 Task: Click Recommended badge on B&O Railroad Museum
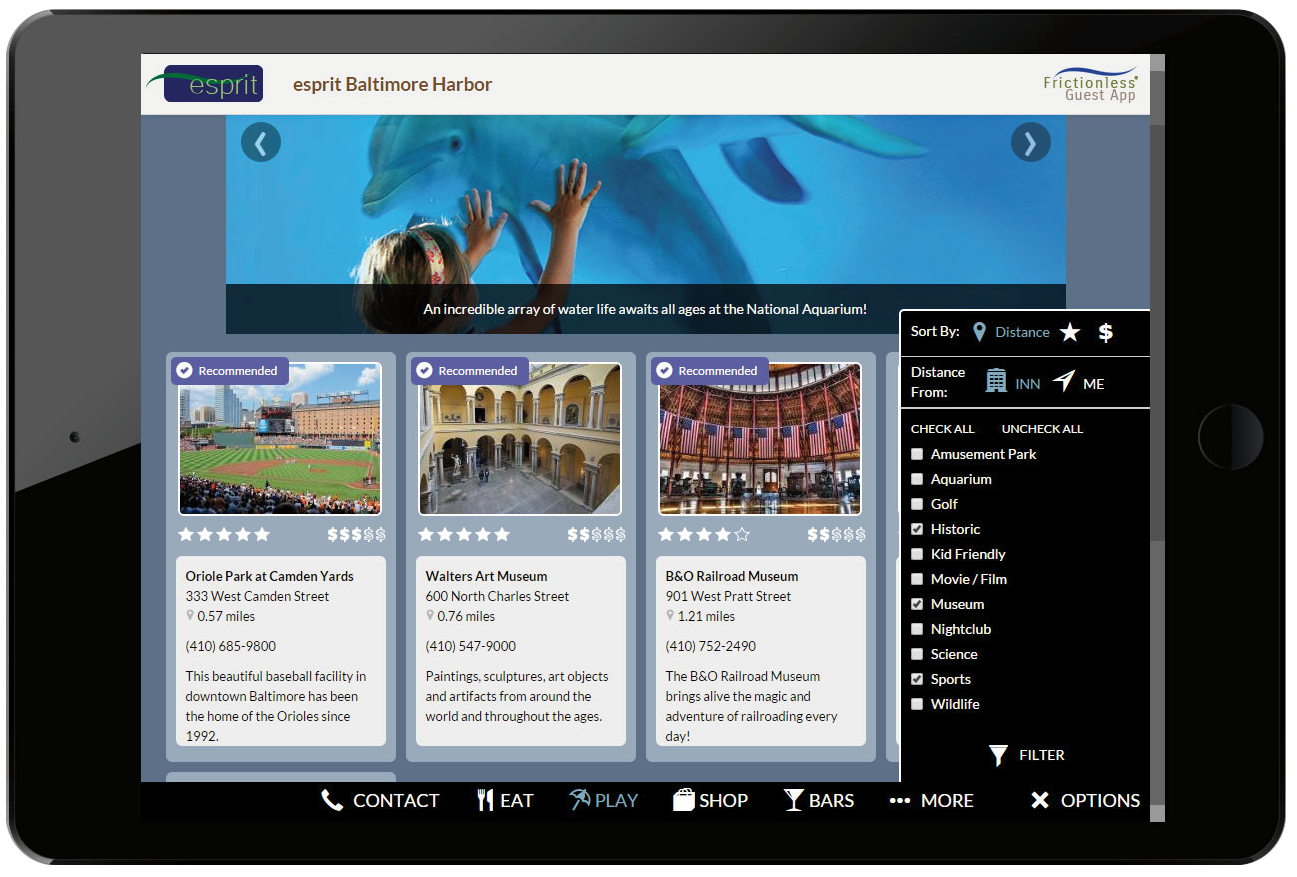(709, 371)
